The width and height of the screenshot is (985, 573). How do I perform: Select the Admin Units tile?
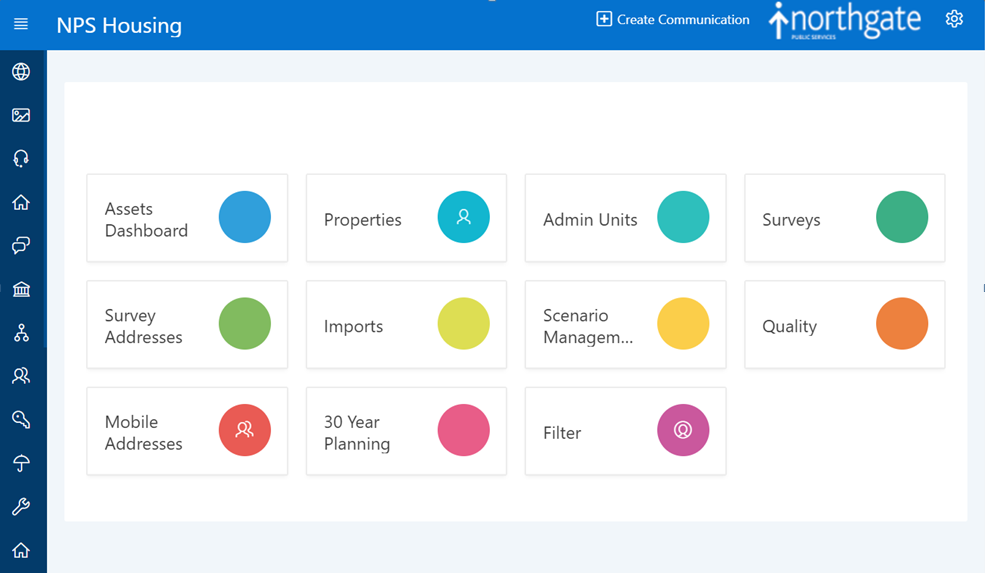[626, 218]
